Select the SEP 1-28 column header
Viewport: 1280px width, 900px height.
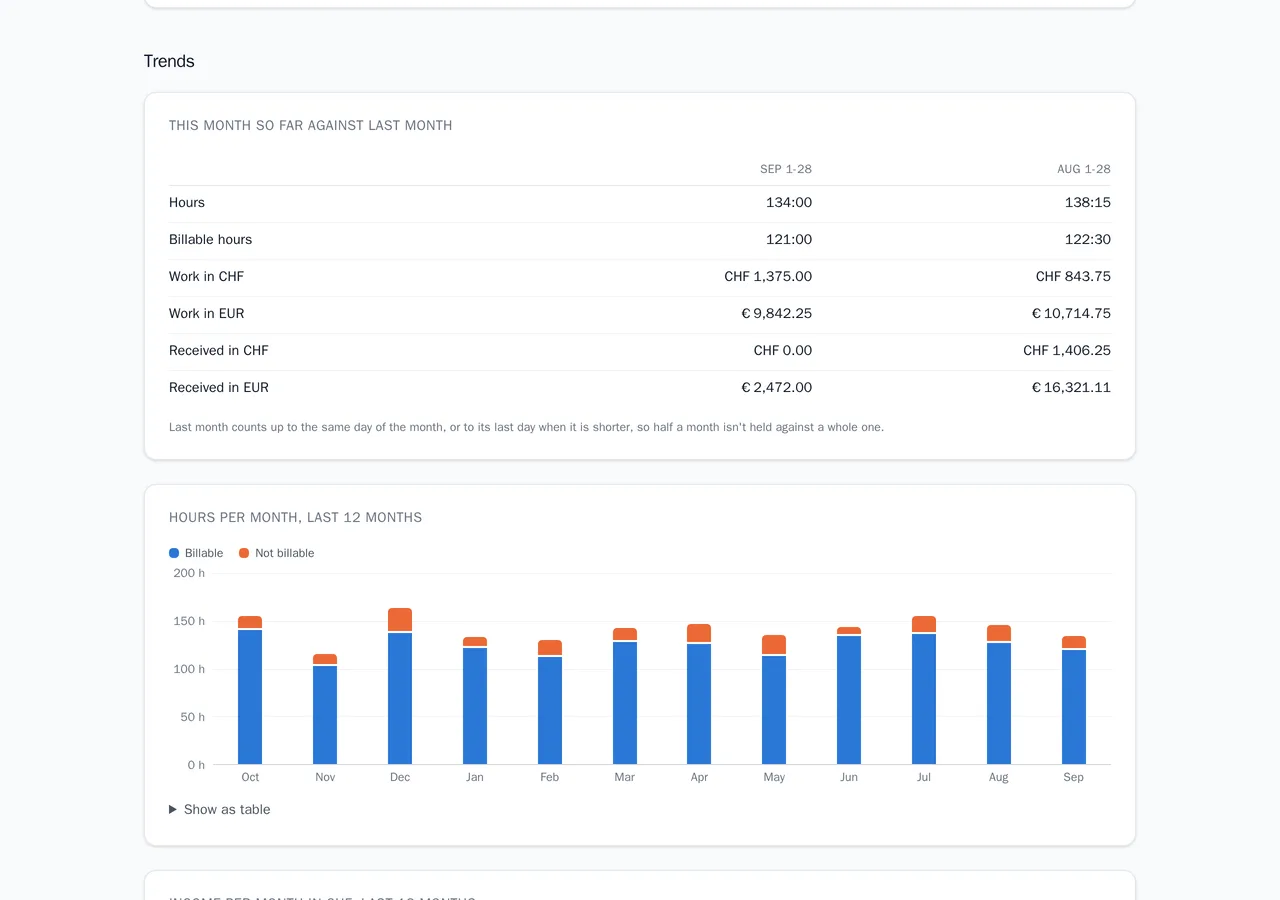(x=786, y=169)
